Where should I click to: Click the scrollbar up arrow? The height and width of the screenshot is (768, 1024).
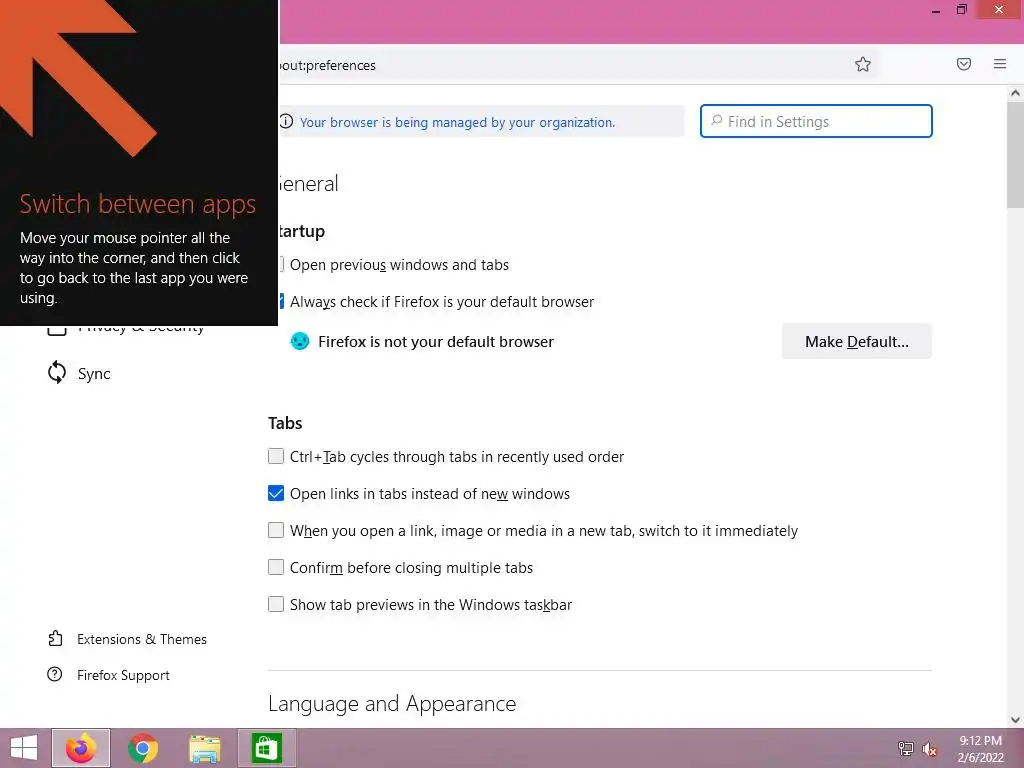pyautogui.click(x=1015, y=93)
